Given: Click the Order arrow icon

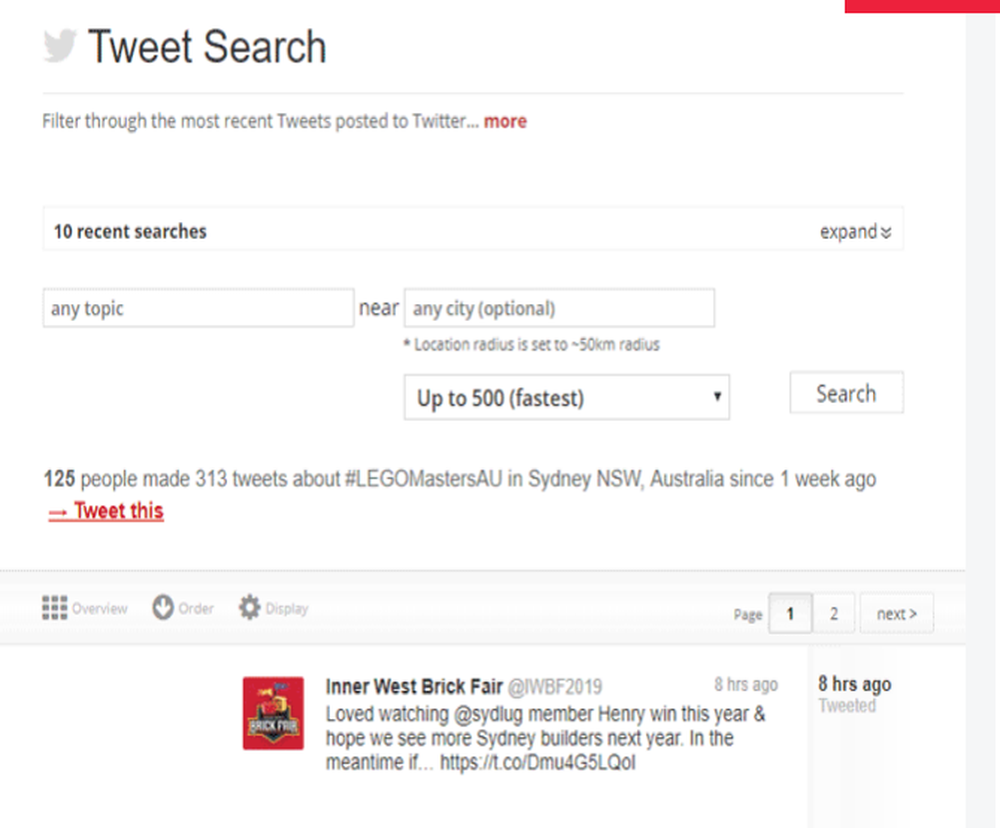Looking at the screenshot, I should click(163, 608).
